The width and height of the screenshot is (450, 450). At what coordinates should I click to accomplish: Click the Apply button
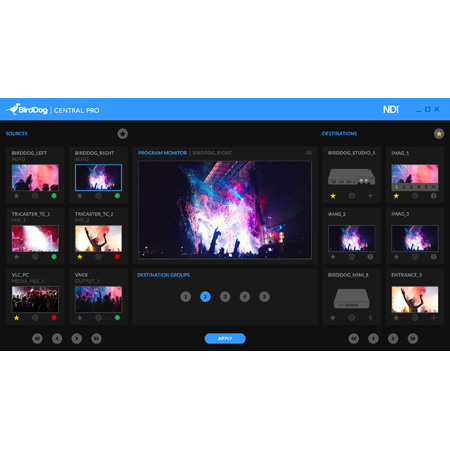[x=225, y=339]
